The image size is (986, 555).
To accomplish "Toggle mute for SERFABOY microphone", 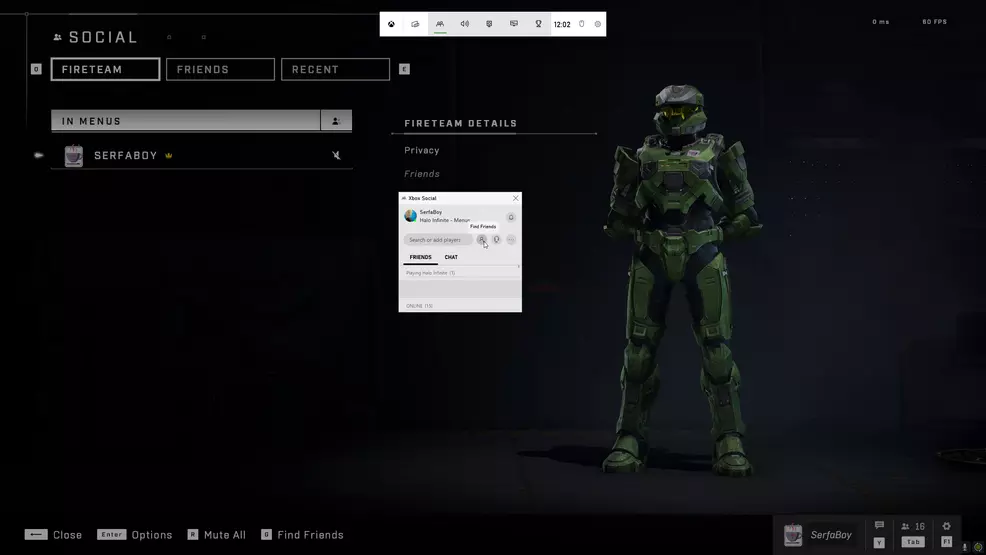I will click(336, 156).
